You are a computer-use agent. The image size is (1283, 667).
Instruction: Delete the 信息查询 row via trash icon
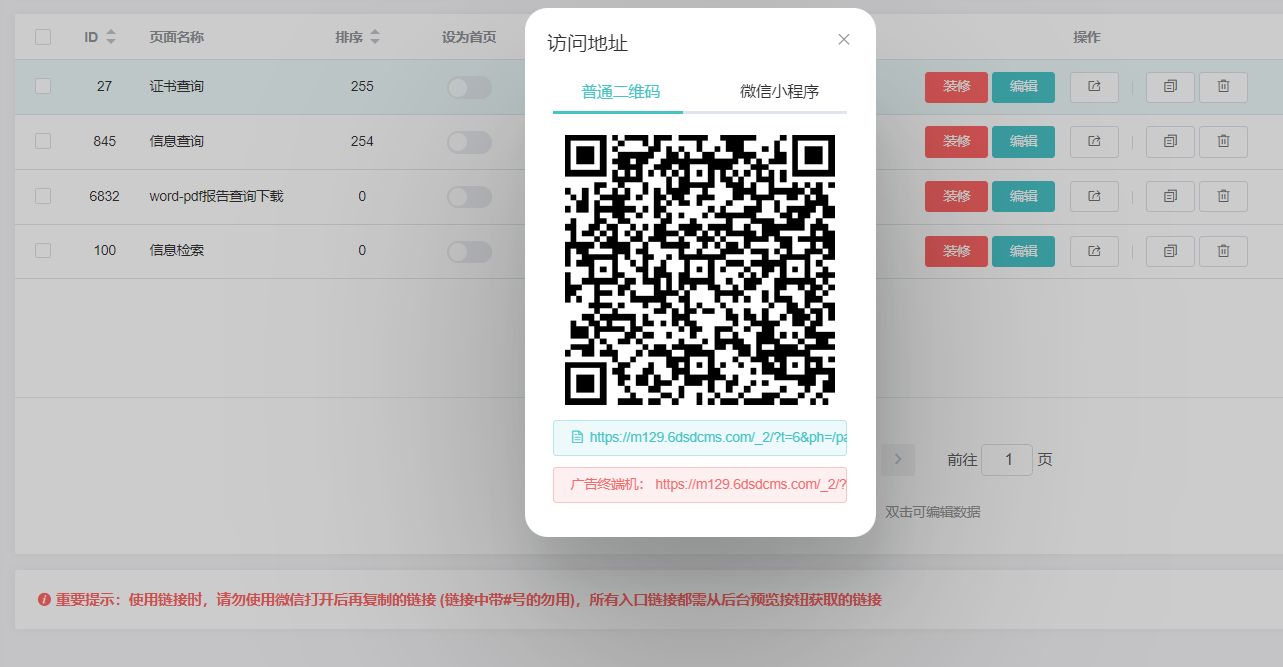tap(1223, 142)
